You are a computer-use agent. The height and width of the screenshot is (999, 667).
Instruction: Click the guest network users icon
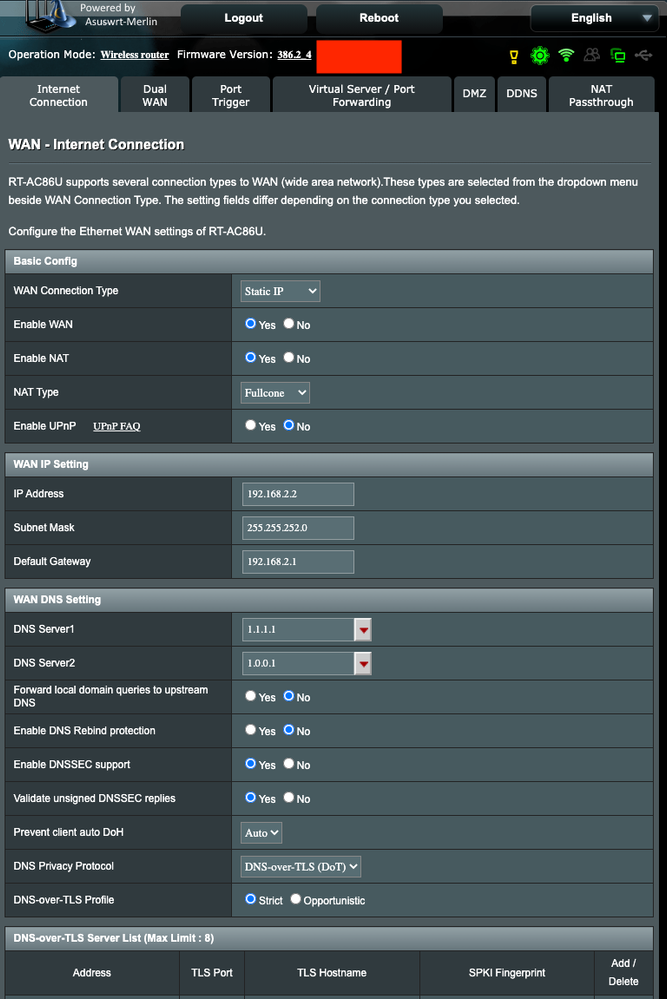pyautogui.click(x=593, y=56)
